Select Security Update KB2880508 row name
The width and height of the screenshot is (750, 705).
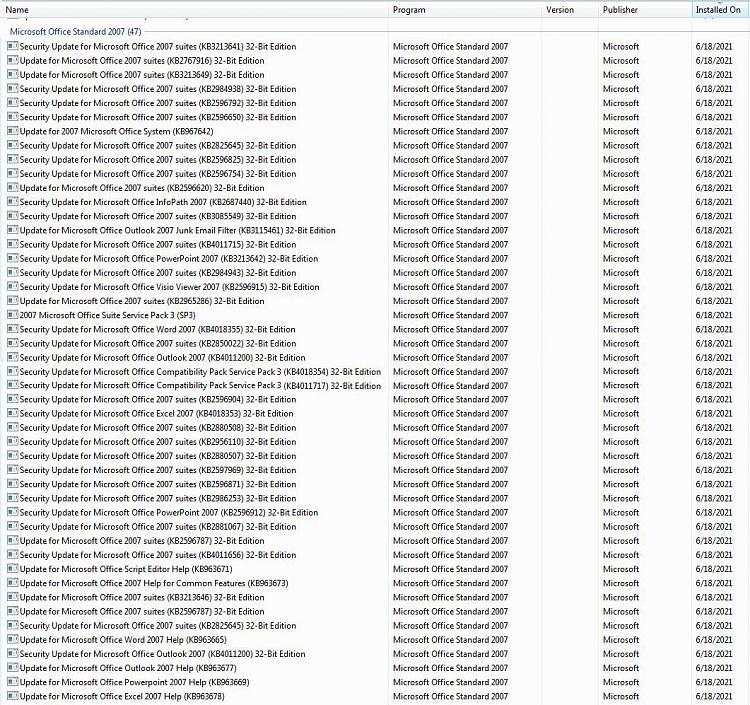(x=158, y=428)
